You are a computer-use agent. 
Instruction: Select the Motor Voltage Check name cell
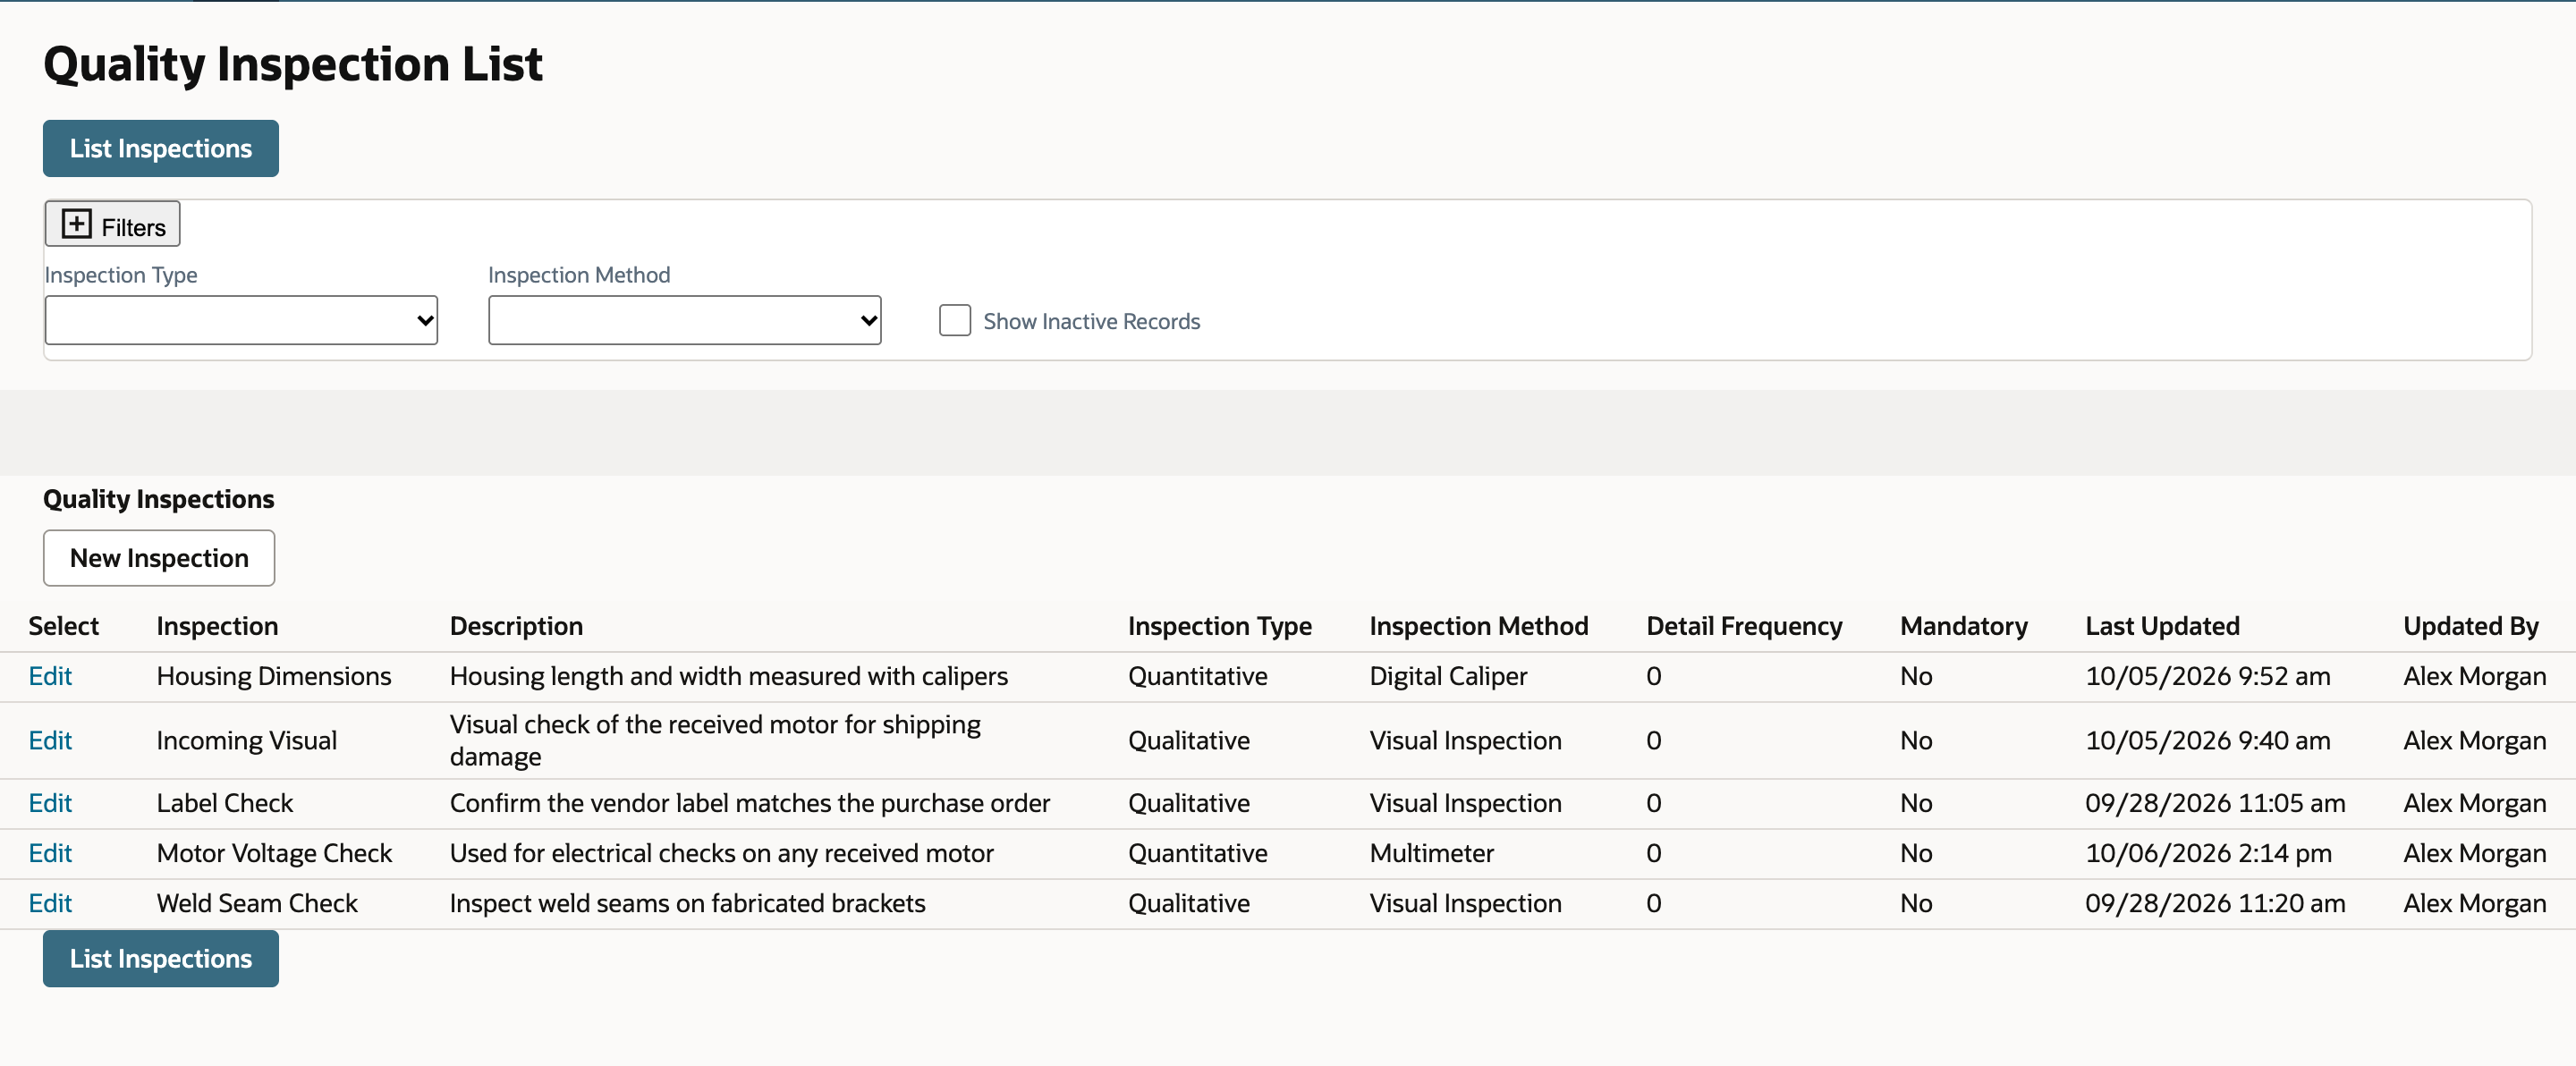(x=274, y=853)
